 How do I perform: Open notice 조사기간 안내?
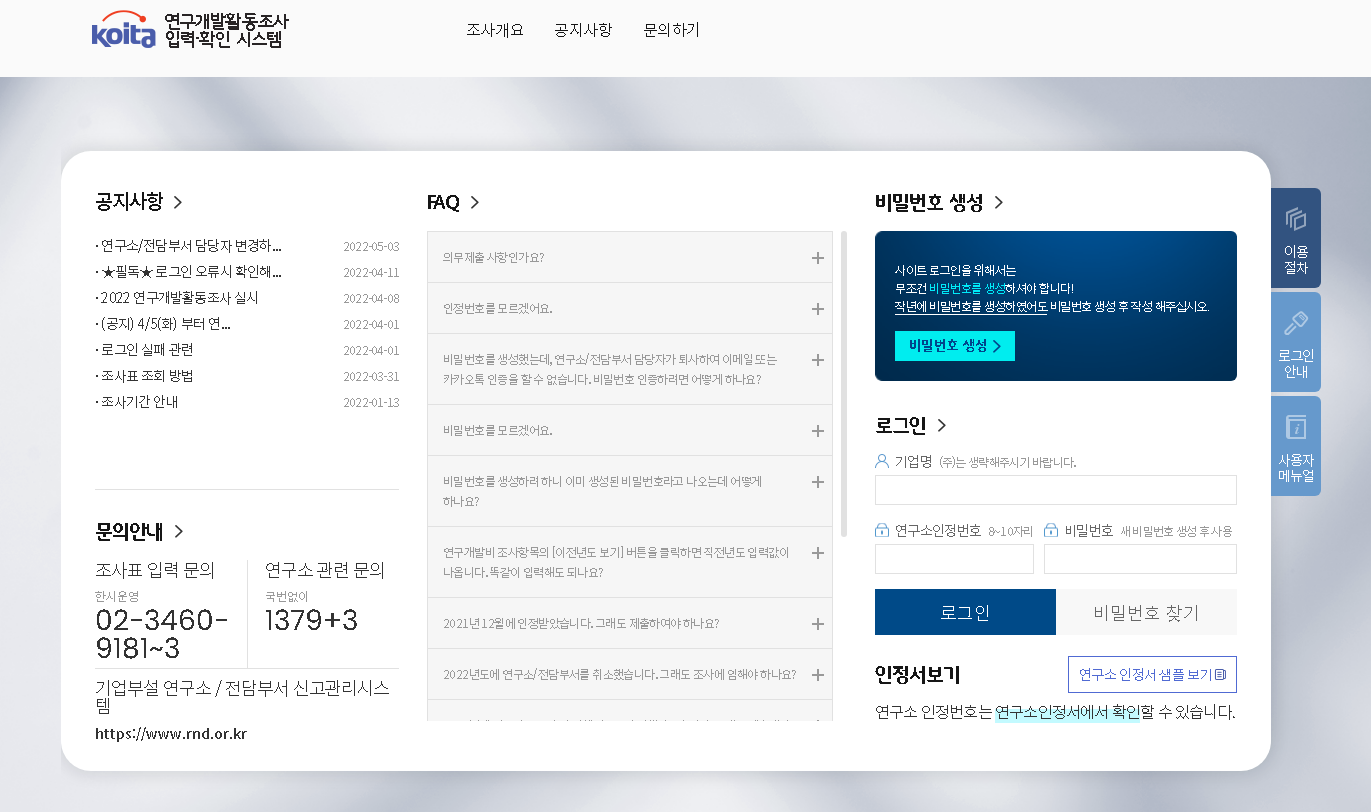136,402
